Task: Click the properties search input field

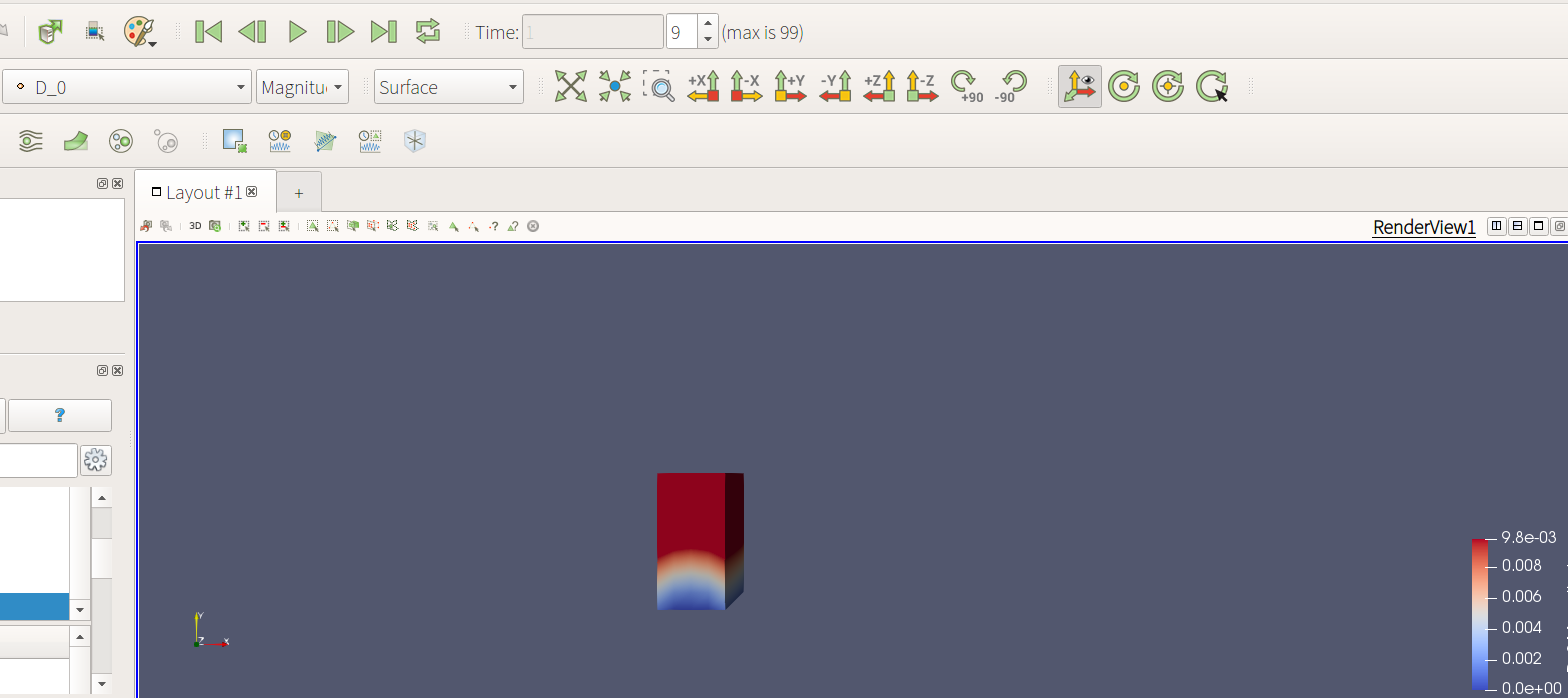Action: pyautogui.click(x=38, y=460)
